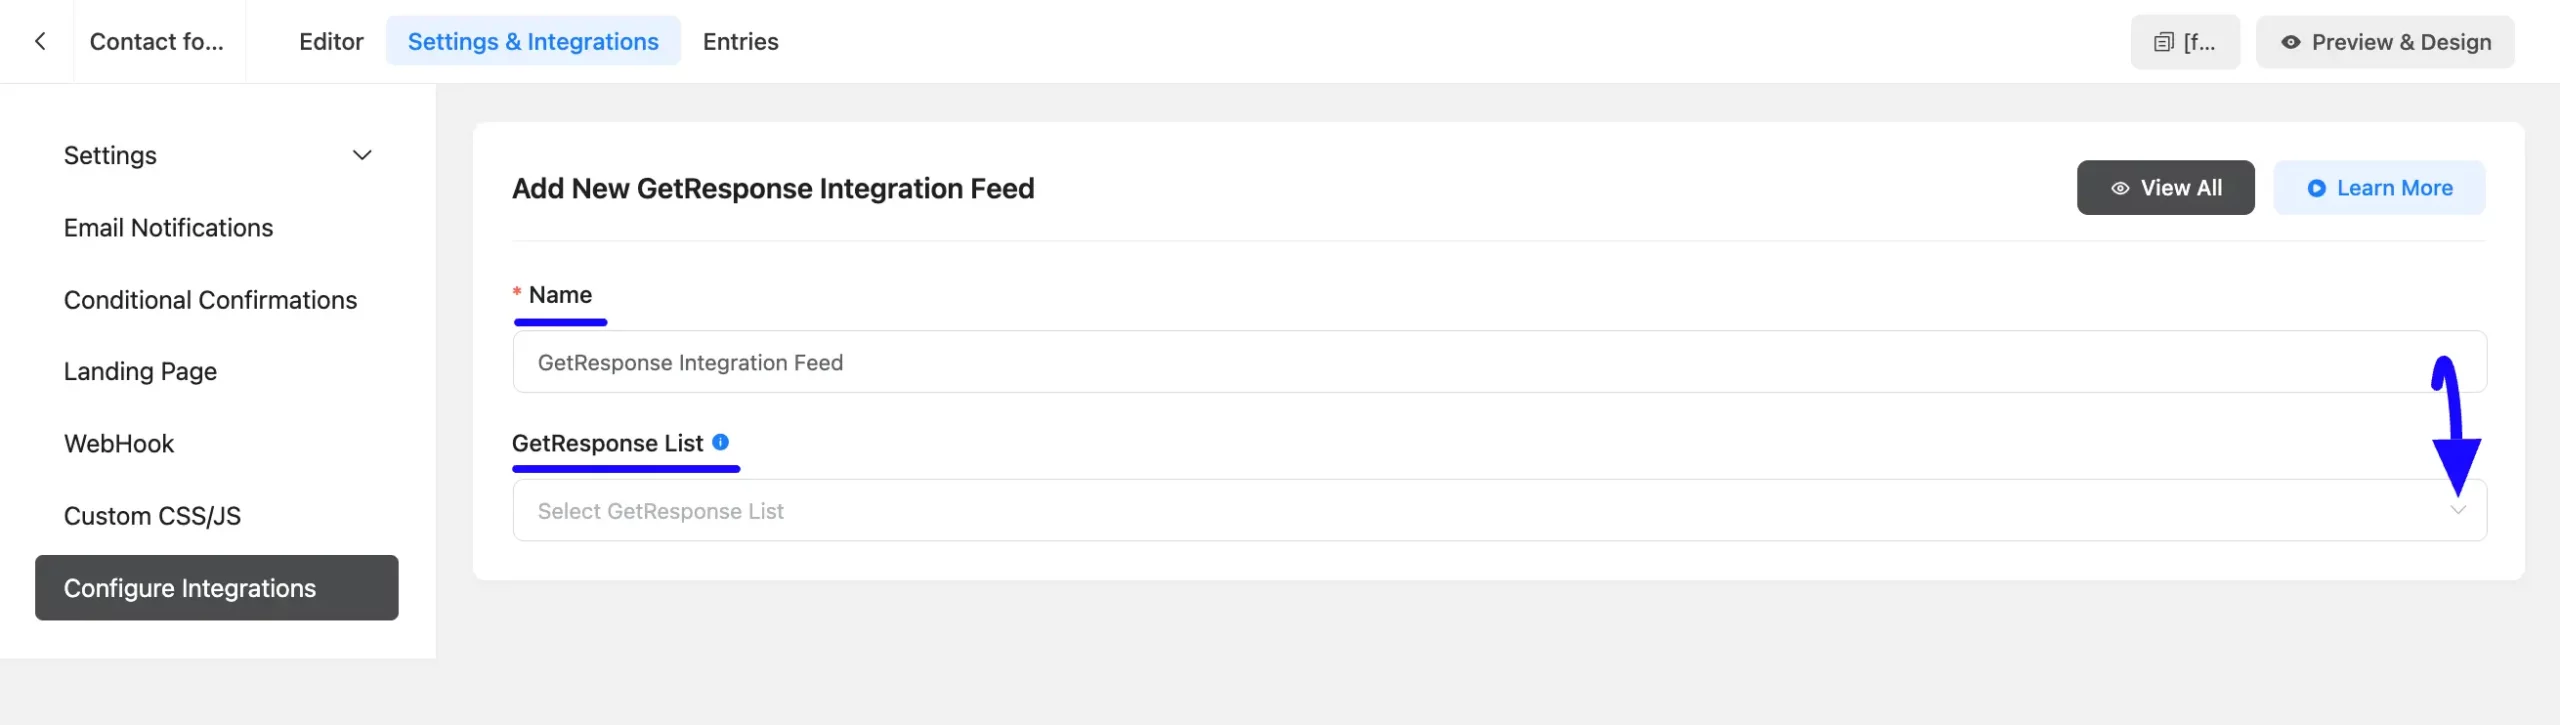
Task: Open Custom CSS/JS settings
Action: 152,516
